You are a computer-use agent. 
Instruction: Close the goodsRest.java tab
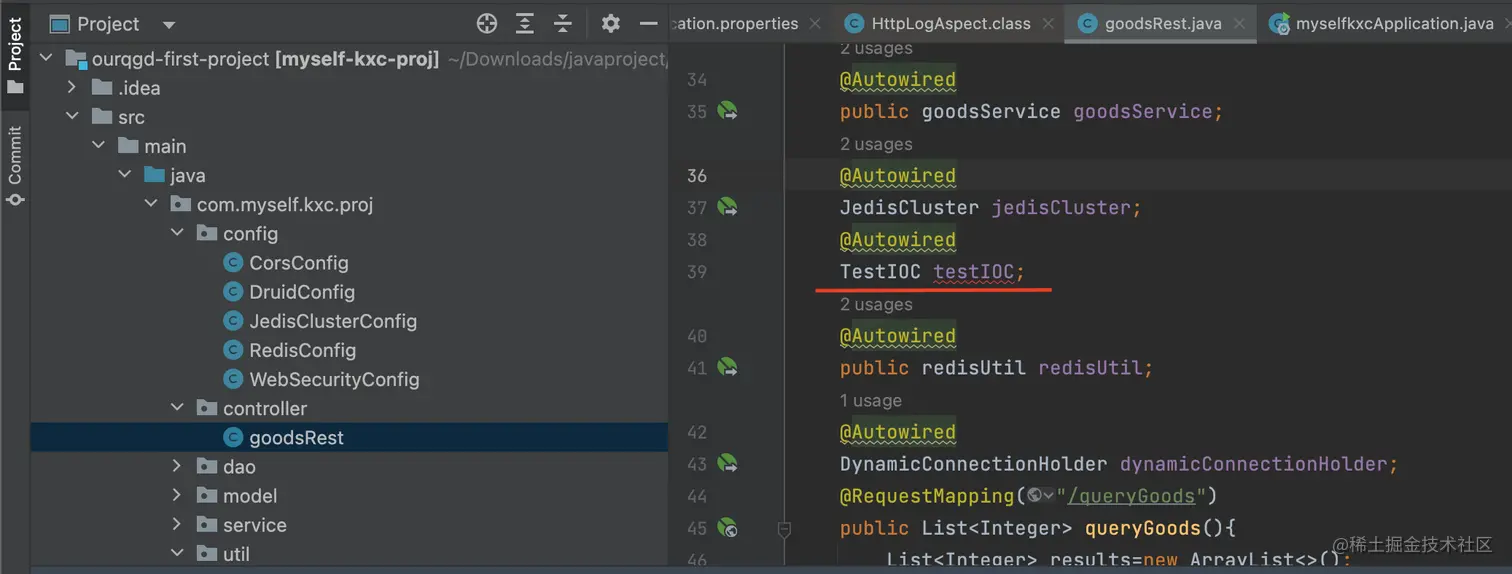pyautogui.click(x=1240, y=24)
